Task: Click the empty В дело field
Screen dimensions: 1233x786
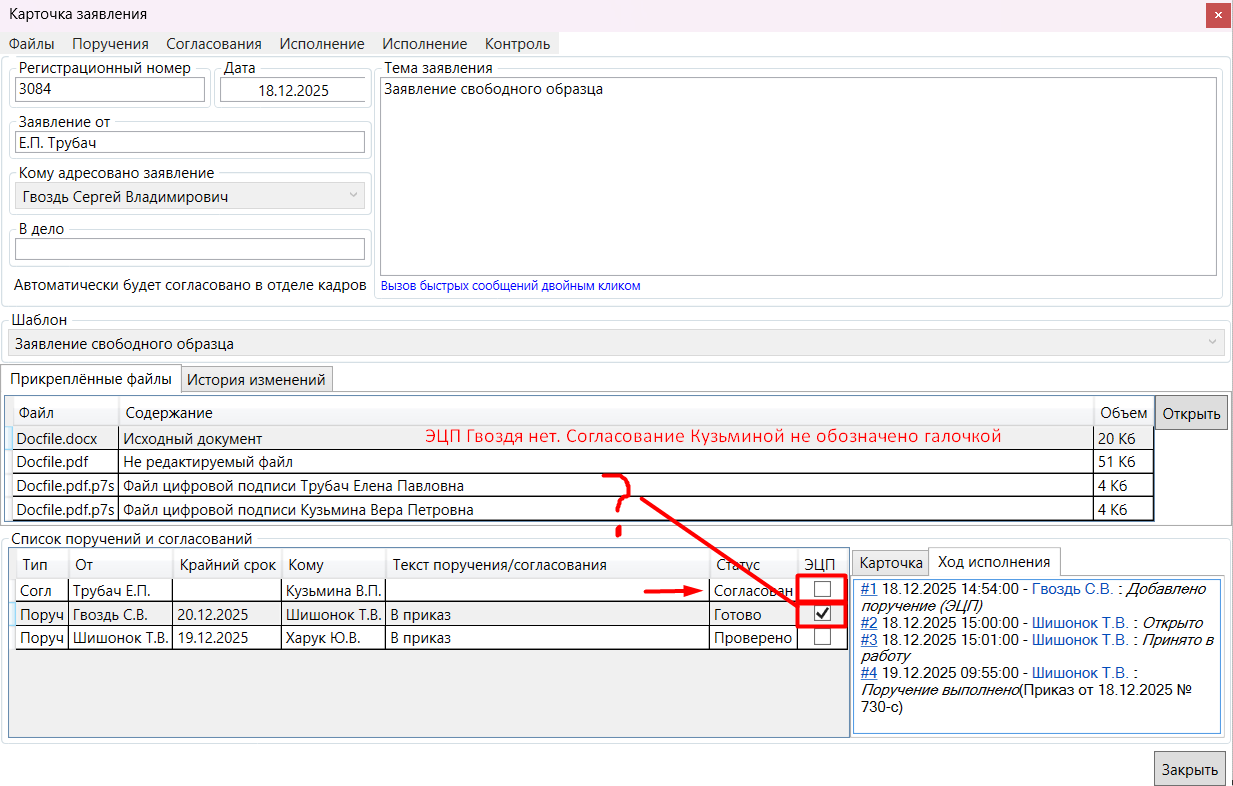Action: tap(190, 249)
